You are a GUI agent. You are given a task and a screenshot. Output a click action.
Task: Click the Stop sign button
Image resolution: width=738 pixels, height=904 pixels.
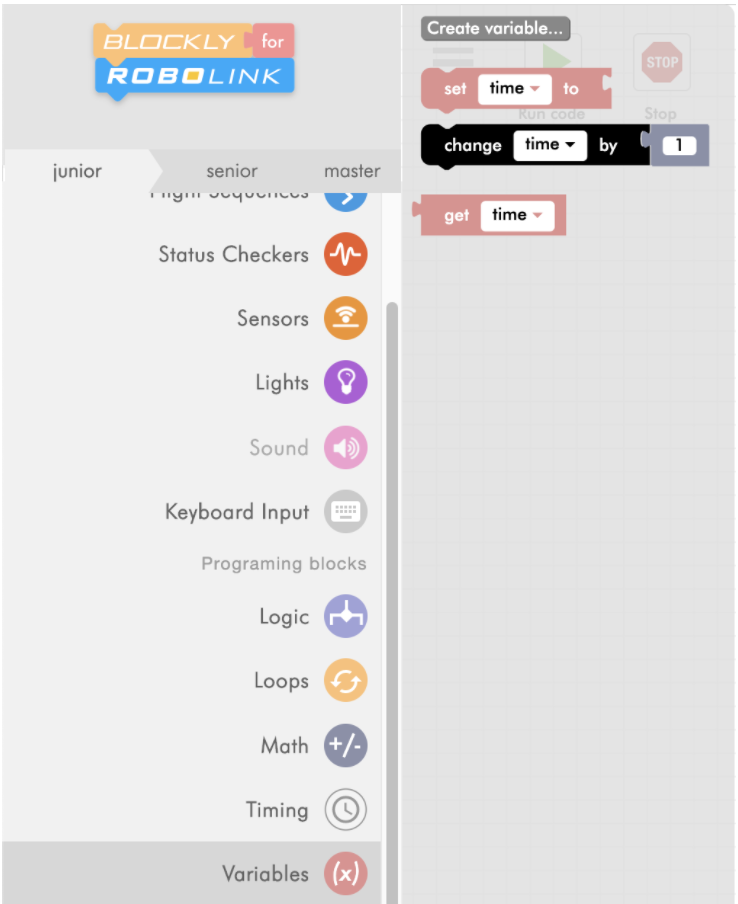coord(662,62)
